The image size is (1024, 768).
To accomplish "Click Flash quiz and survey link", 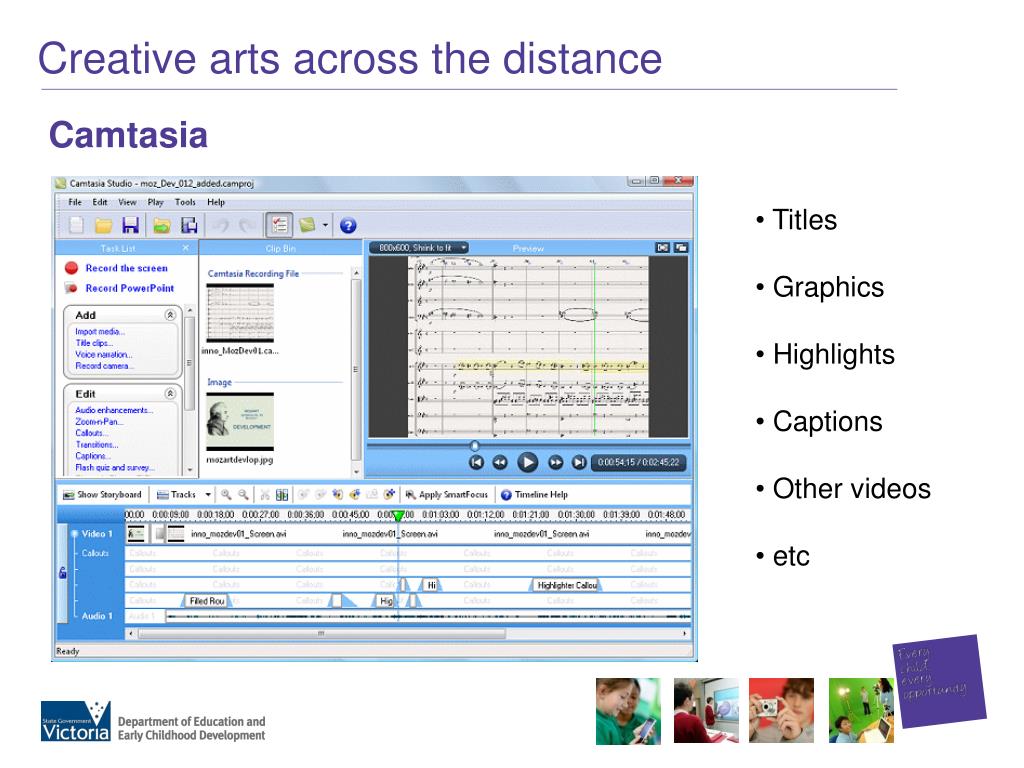I will [x=115, y=468].
